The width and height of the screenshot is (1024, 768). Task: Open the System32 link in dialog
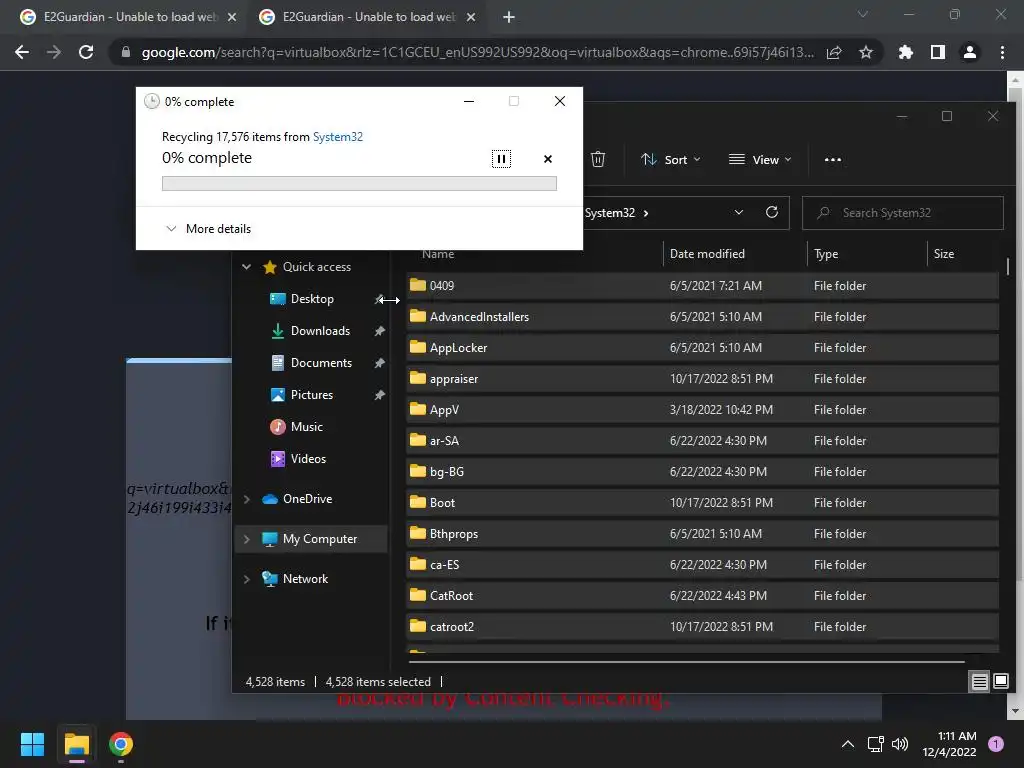pyautogui.click(x=338, y=136)
